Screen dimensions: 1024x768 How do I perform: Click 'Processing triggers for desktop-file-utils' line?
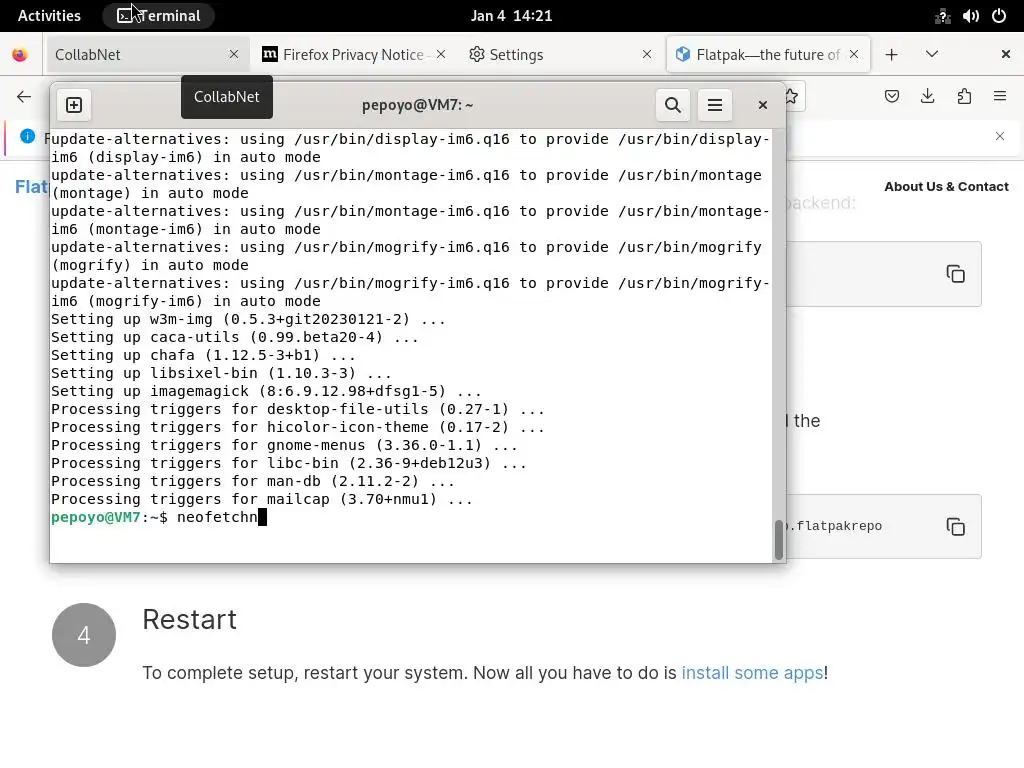click(x=298, y=409)
